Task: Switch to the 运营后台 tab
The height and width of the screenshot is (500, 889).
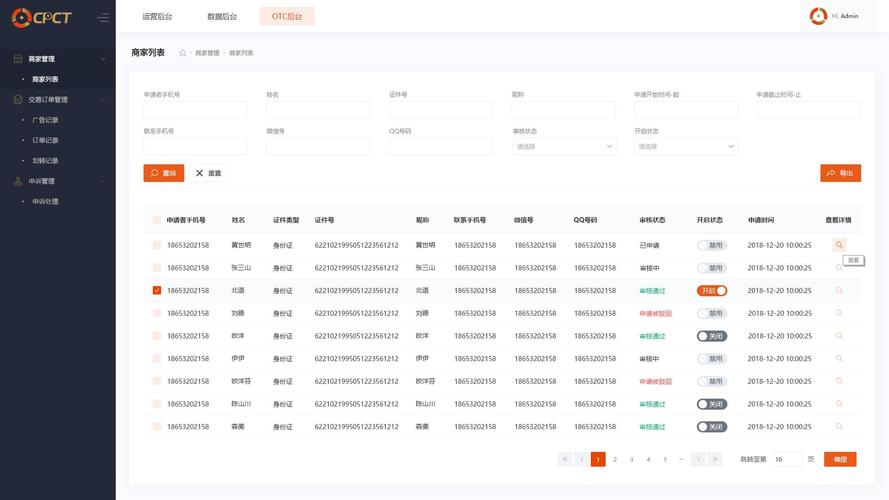Action: (x=157, y=16)
